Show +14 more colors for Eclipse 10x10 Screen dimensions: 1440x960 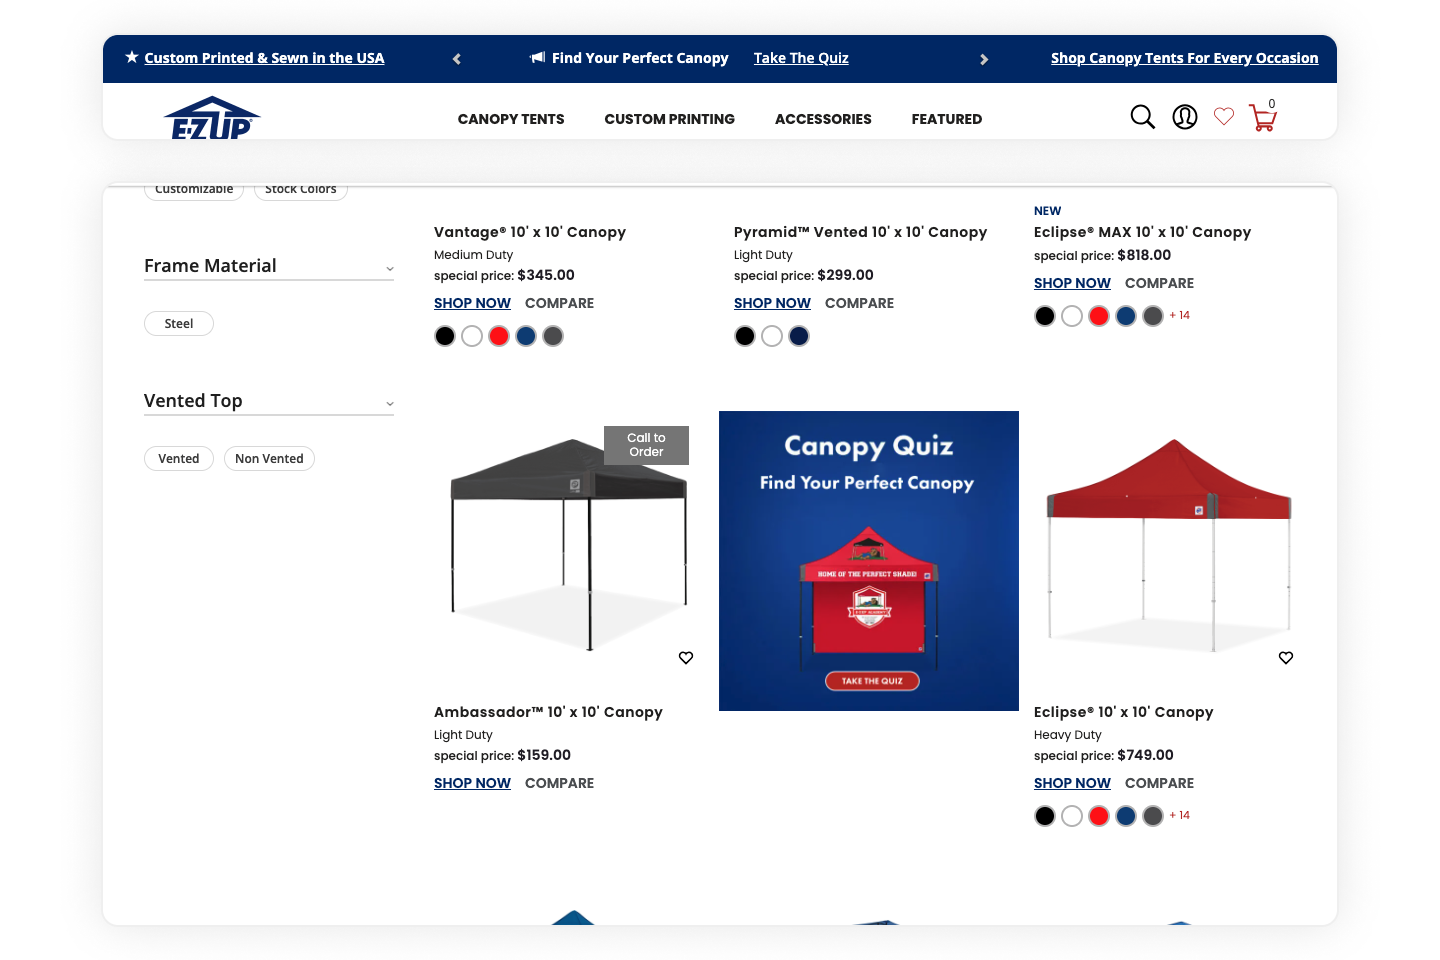pyautogui.click(x=1180, y=815)
